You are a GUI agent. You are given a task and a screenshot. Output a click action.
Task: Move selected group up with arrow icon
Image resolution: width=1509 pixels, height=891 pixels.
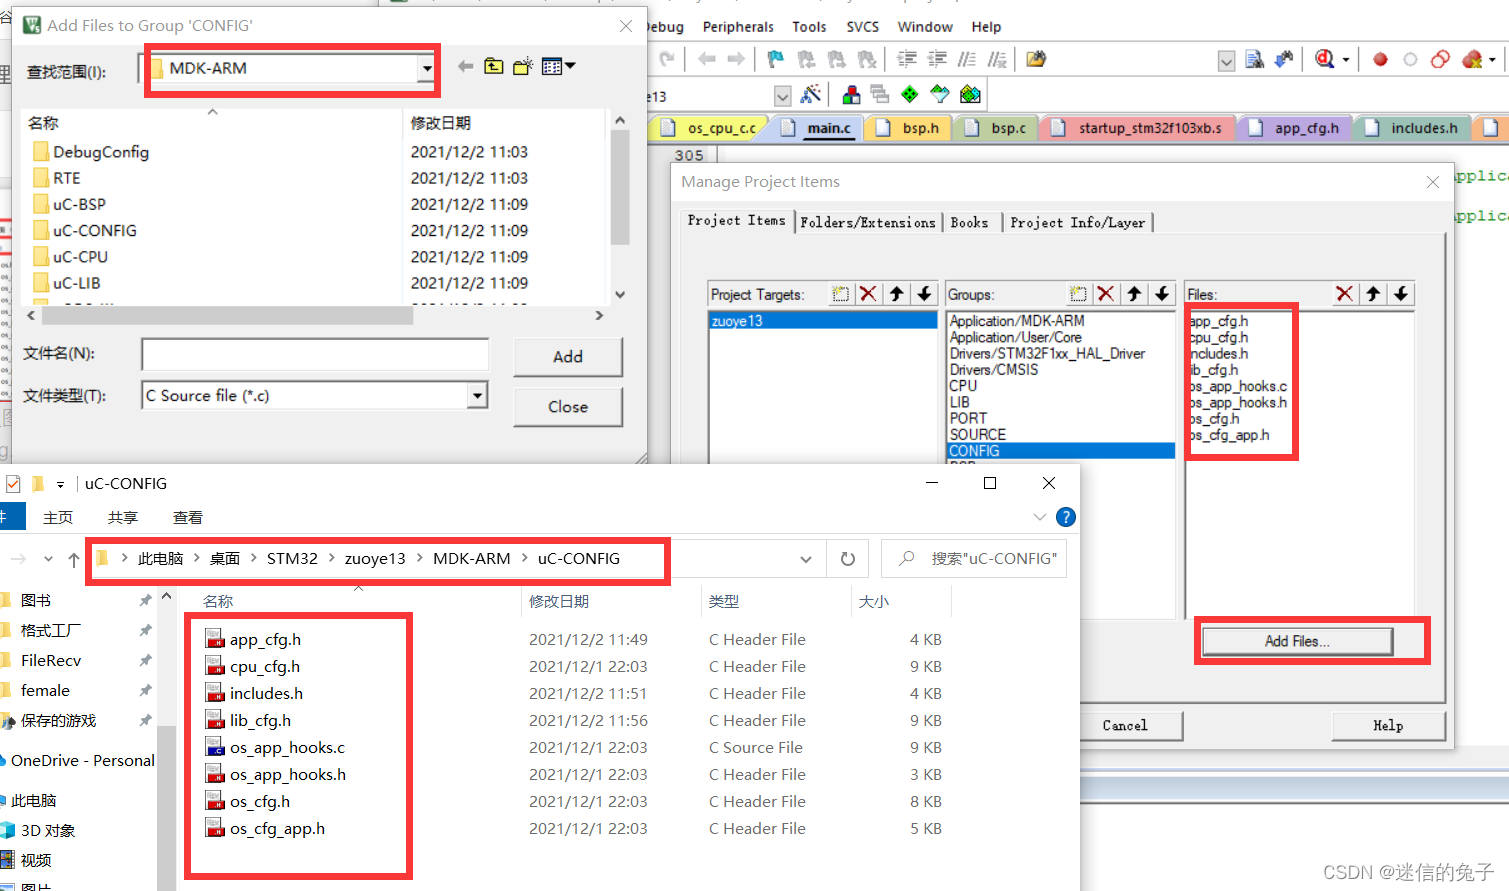pos(1134,294)
